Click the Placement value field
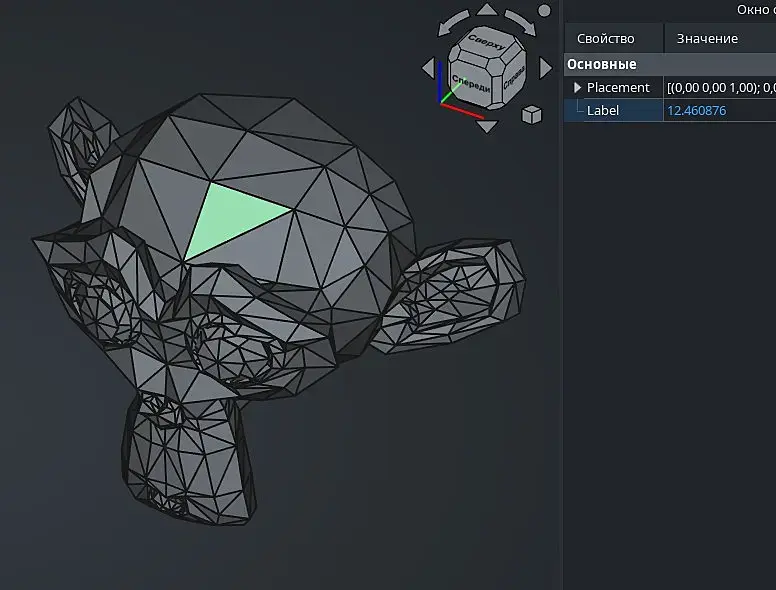776x590 pixels. [x=720, y=88]
